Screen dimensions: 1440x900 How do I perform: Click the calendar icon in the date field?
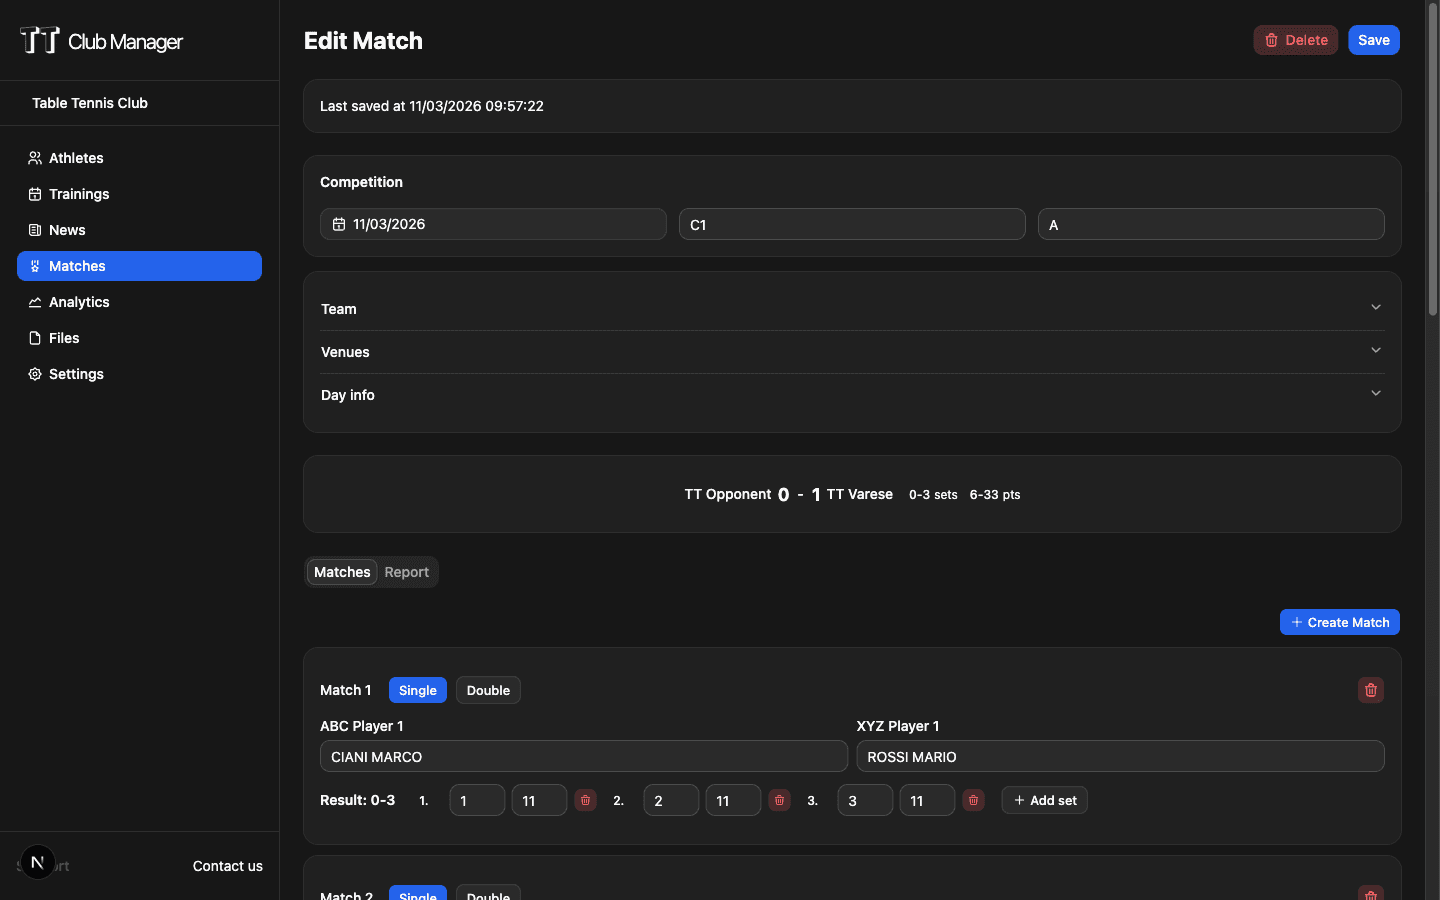338,224
